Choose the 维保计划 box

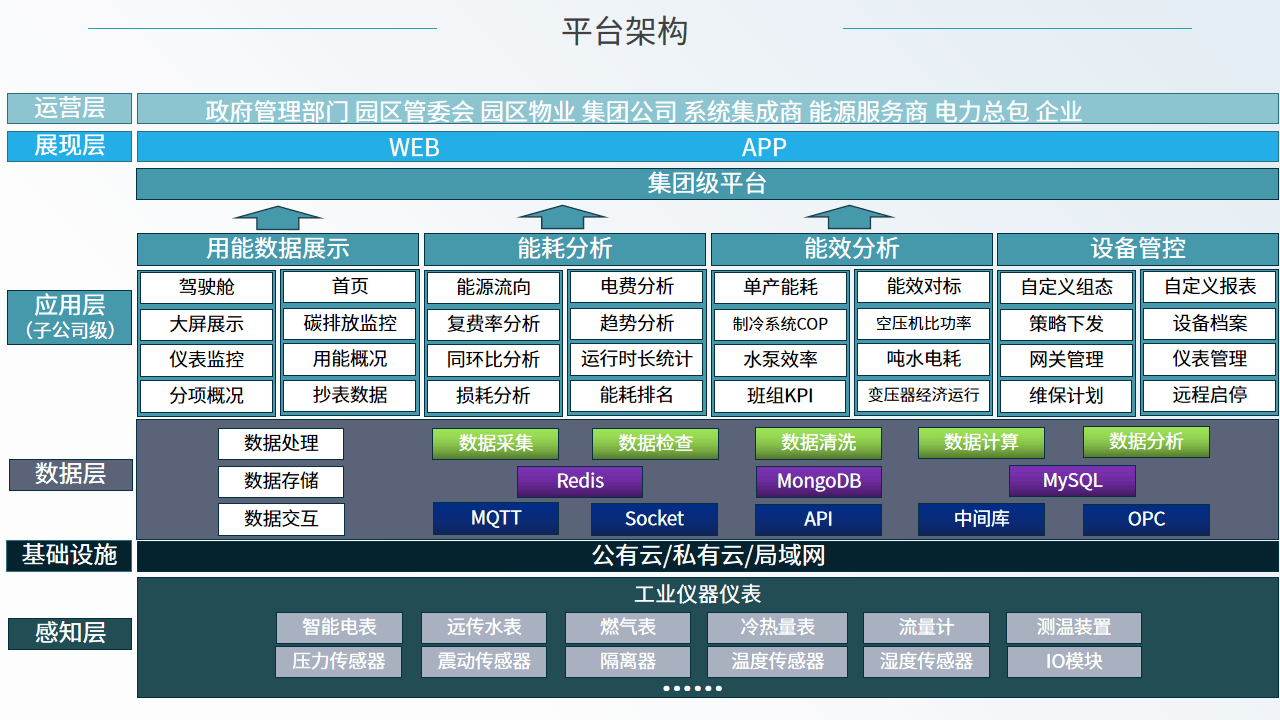pos(1067,396)
